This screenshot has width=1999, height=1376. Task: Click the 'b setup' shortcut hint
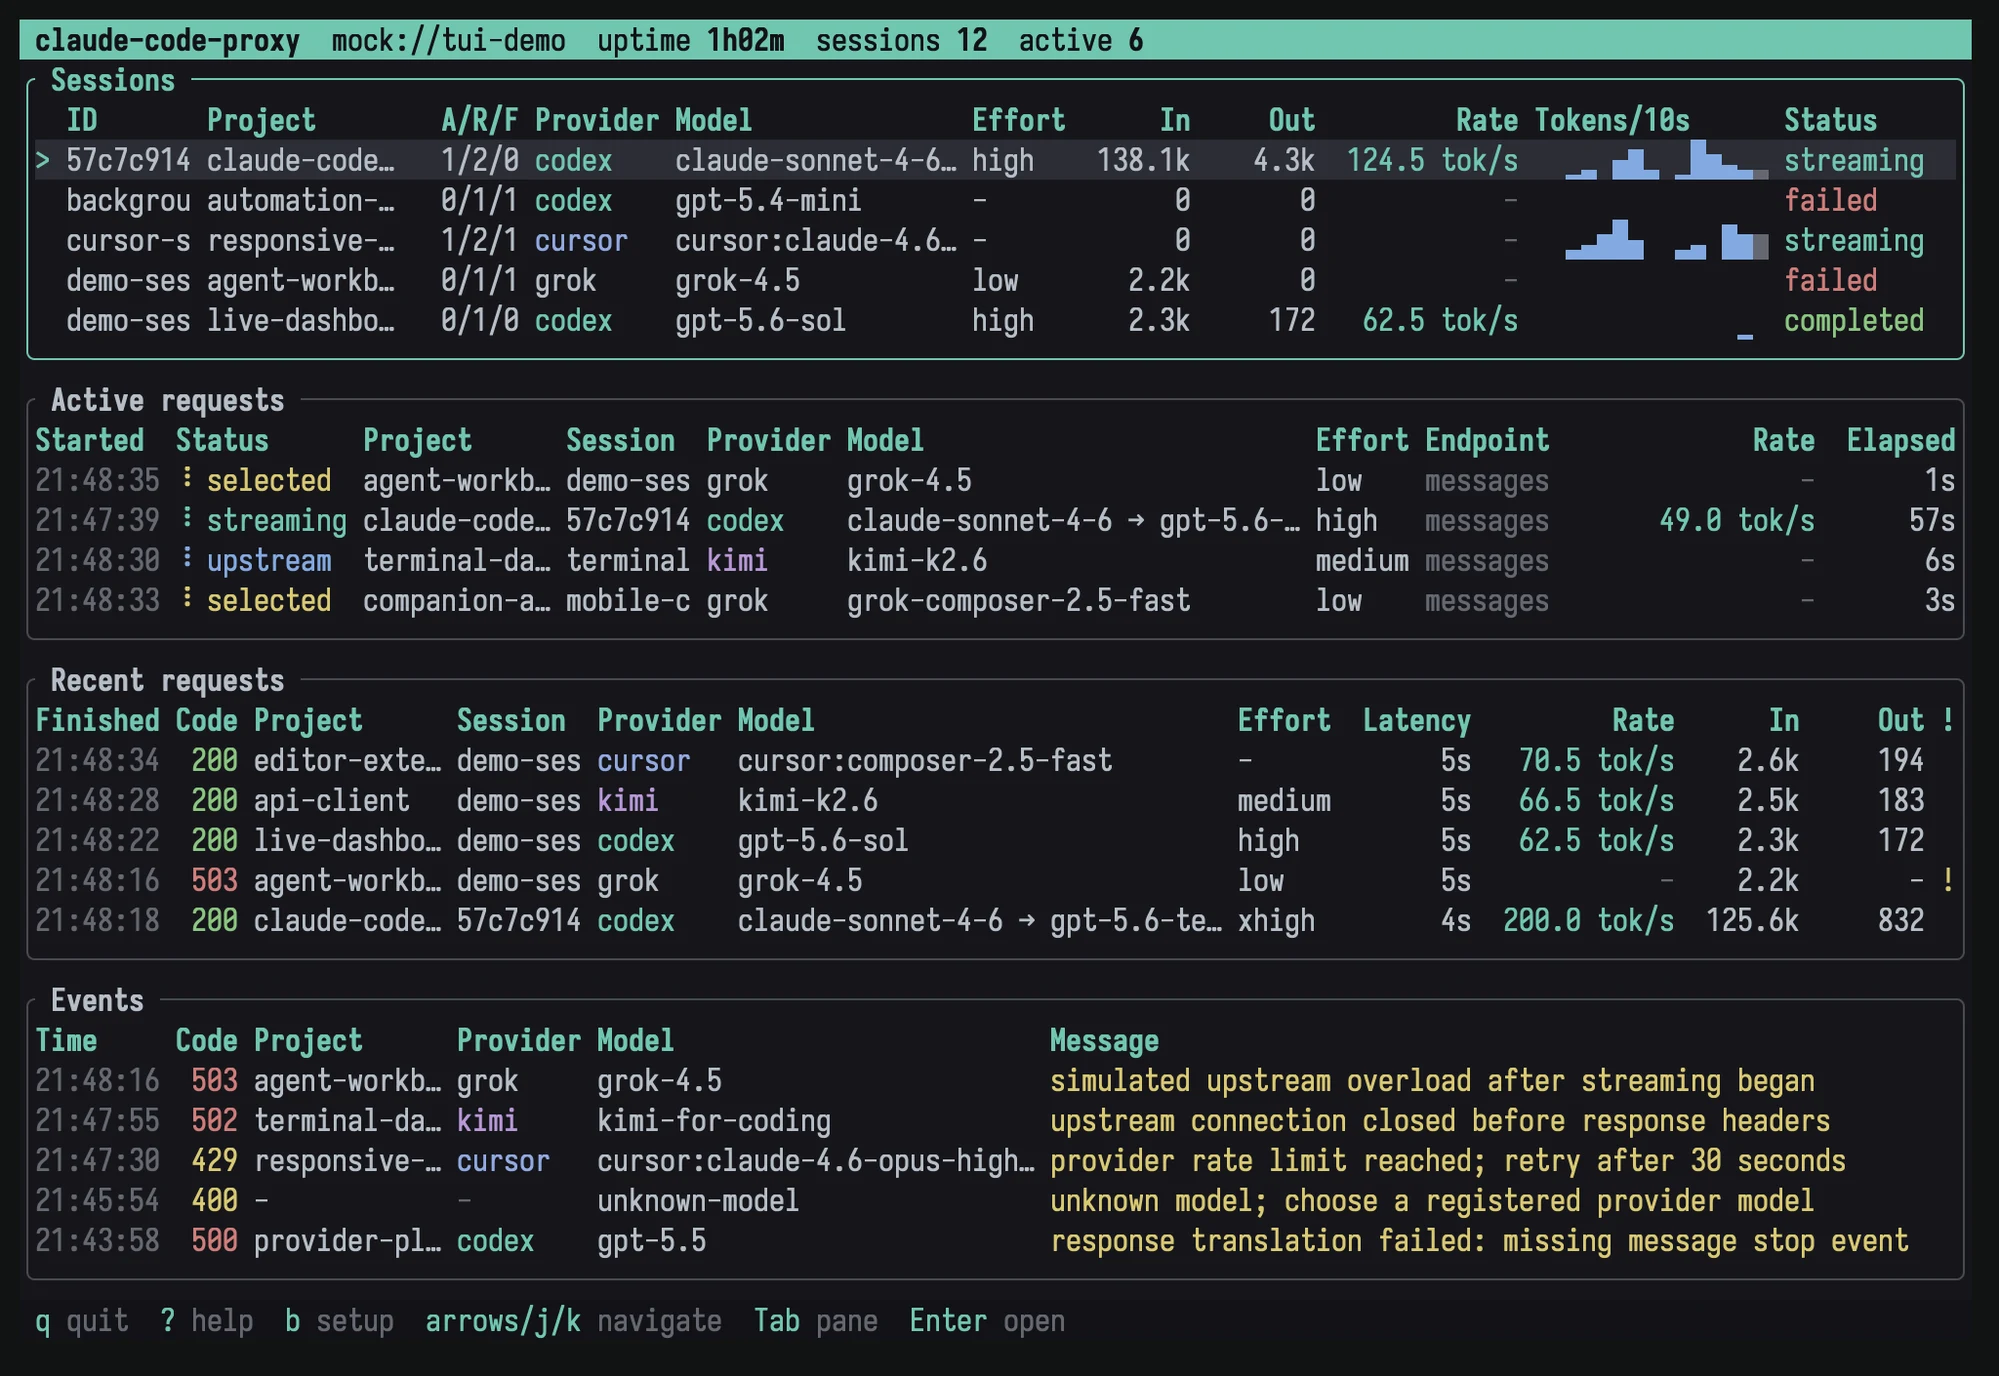pyautogui.click(x=339, y=1321)
